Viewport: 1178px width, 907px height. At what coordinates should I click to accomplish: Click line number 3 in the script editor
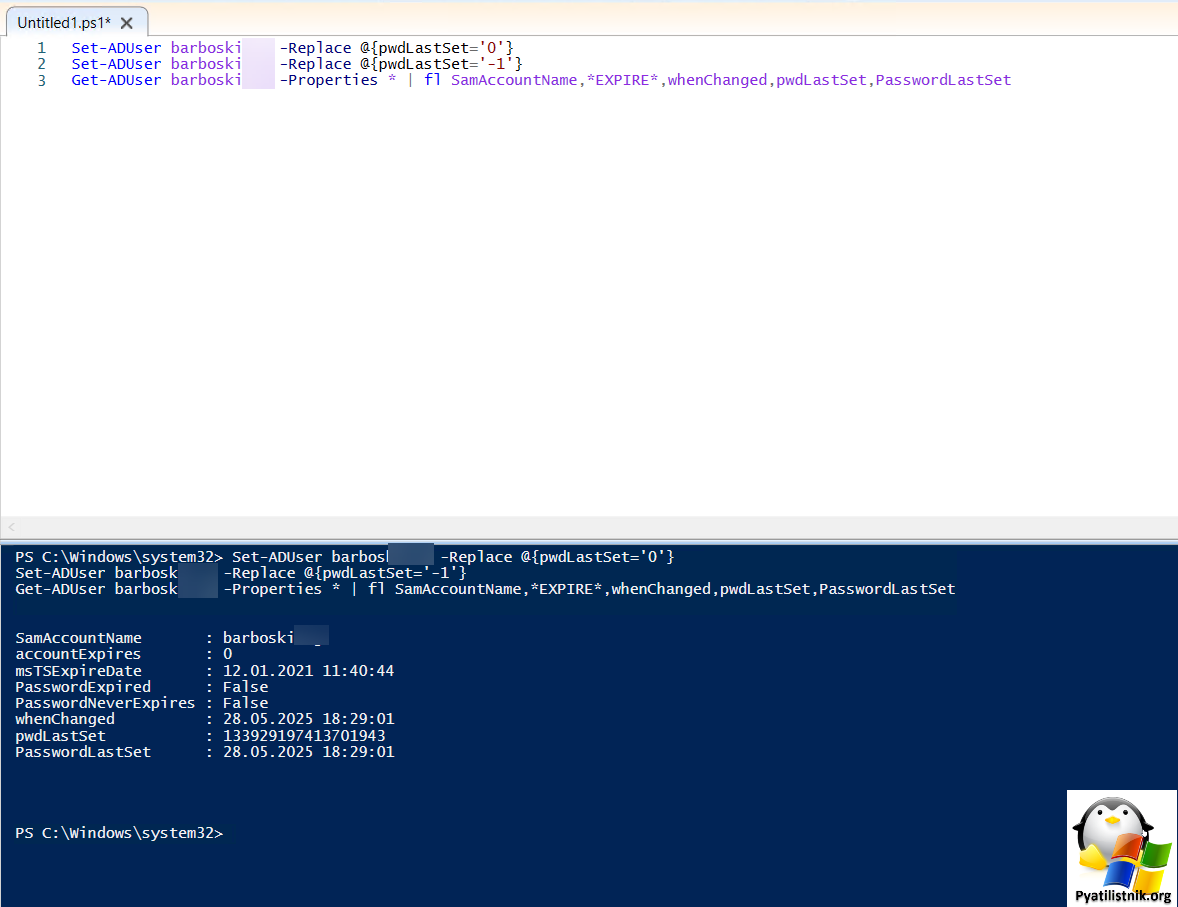click(x=41, y=80)
